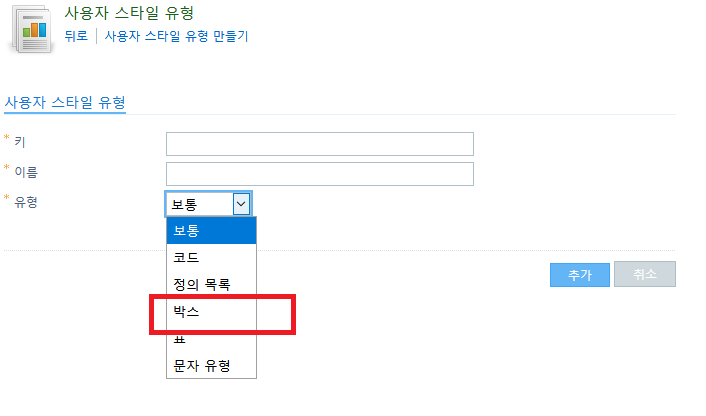Pick 문자 유형 from the dropdown
Screen dimensions: 706x416
point(211,366)
